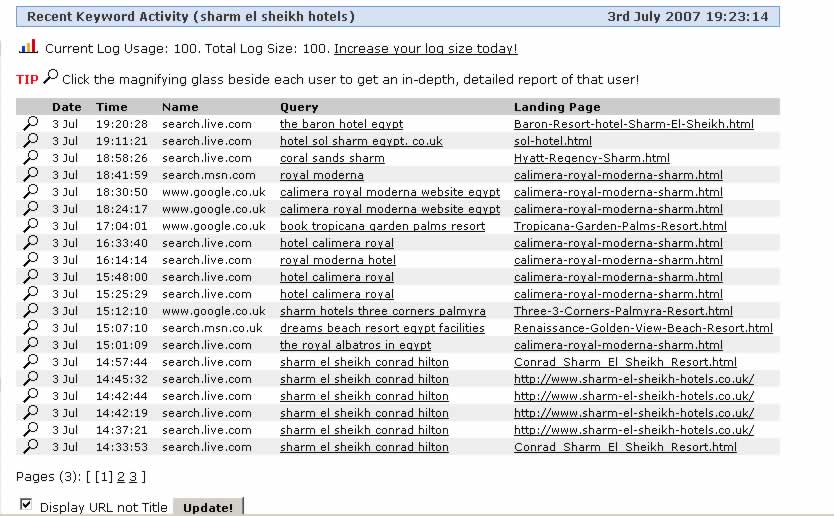
Task: Select 'search.msn.com' name cell
Action: (x=208, y=175)
